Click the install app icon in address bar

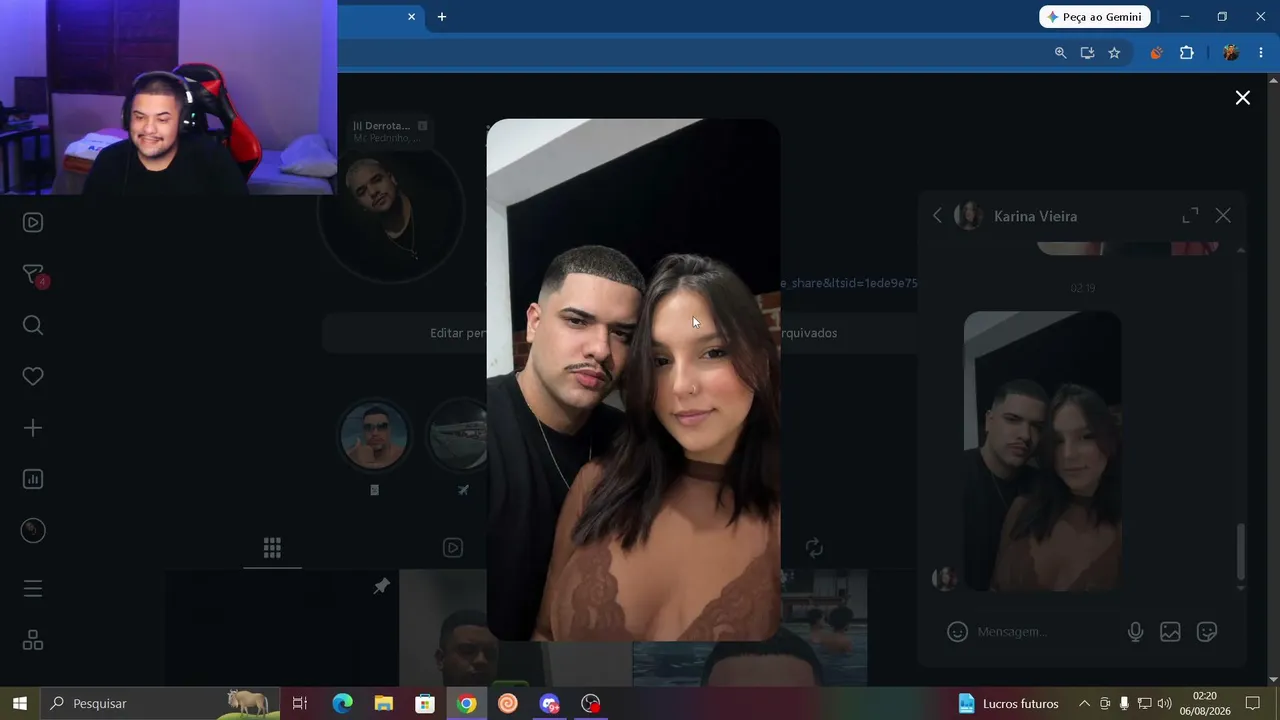click(x=1087, y=53)
